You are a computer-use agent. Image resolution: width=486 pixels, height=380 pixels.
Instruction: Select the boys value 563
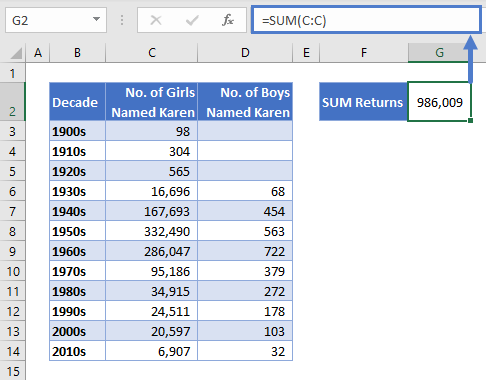[x=245, y=231]
